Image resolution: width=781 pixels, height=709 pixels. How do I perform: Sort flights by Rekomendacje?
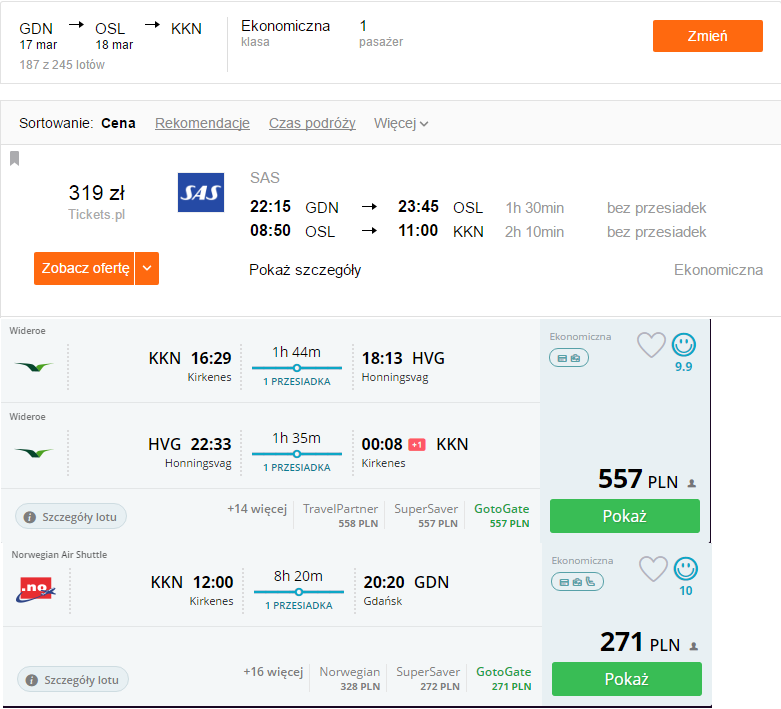click(202, 123)
